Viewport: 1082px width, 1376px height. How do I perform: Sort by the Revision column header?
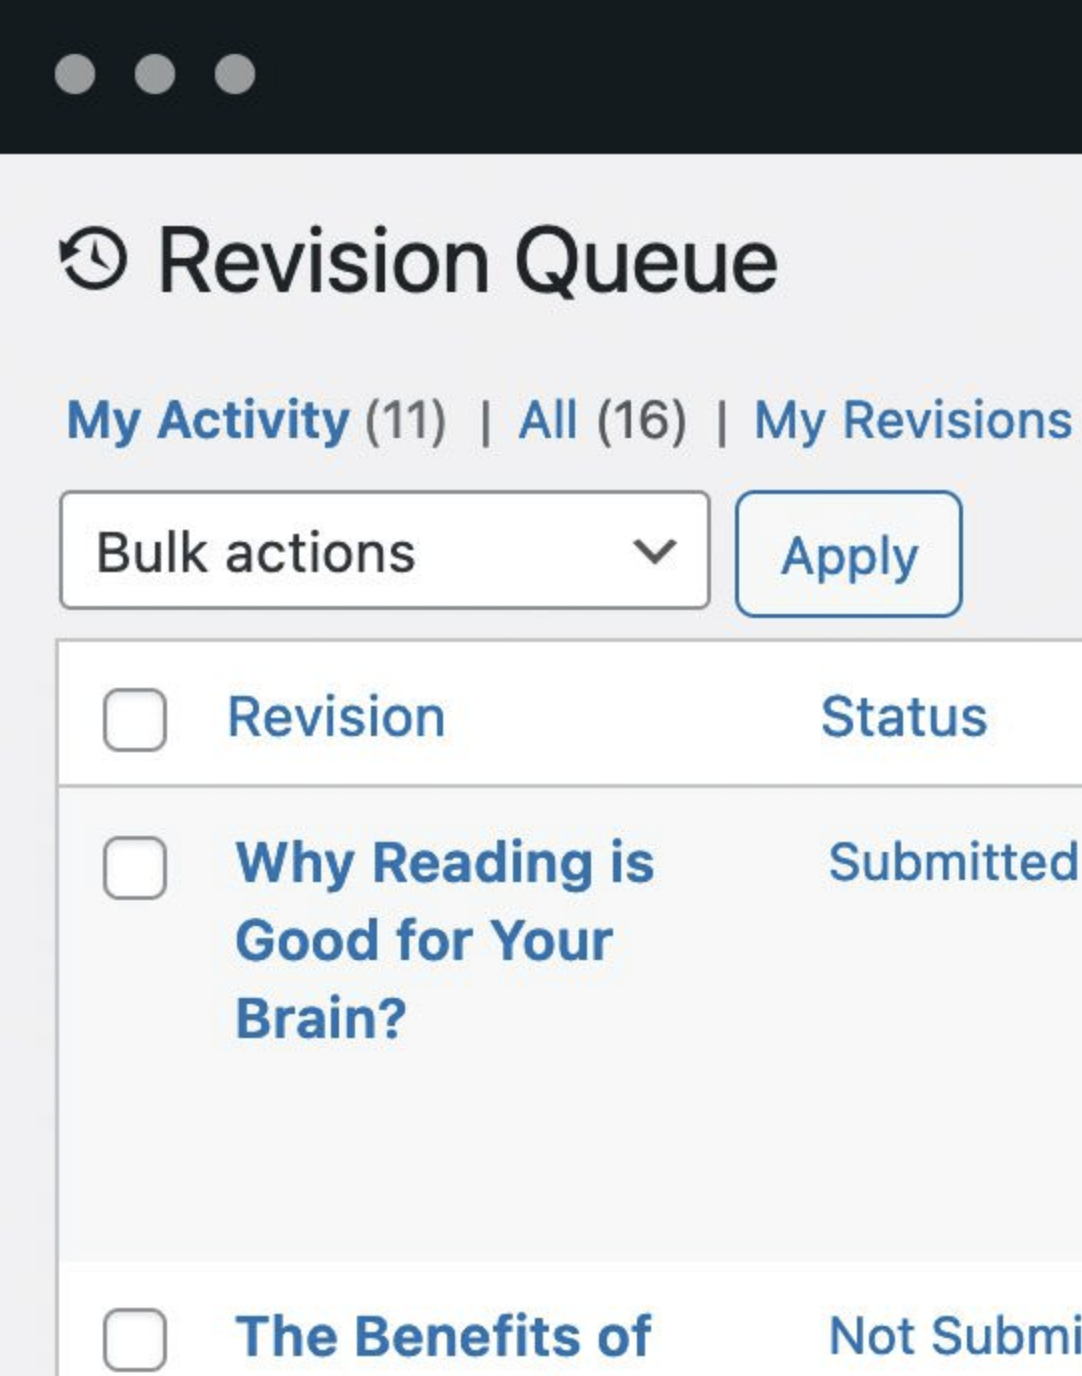click(x=336, y=717)
